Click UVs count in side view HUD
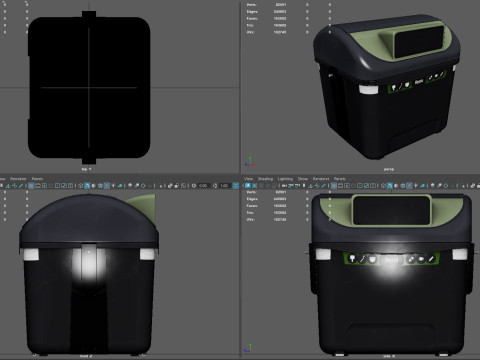Viewport: 480px width, 360px height. (x=280, y=220)
